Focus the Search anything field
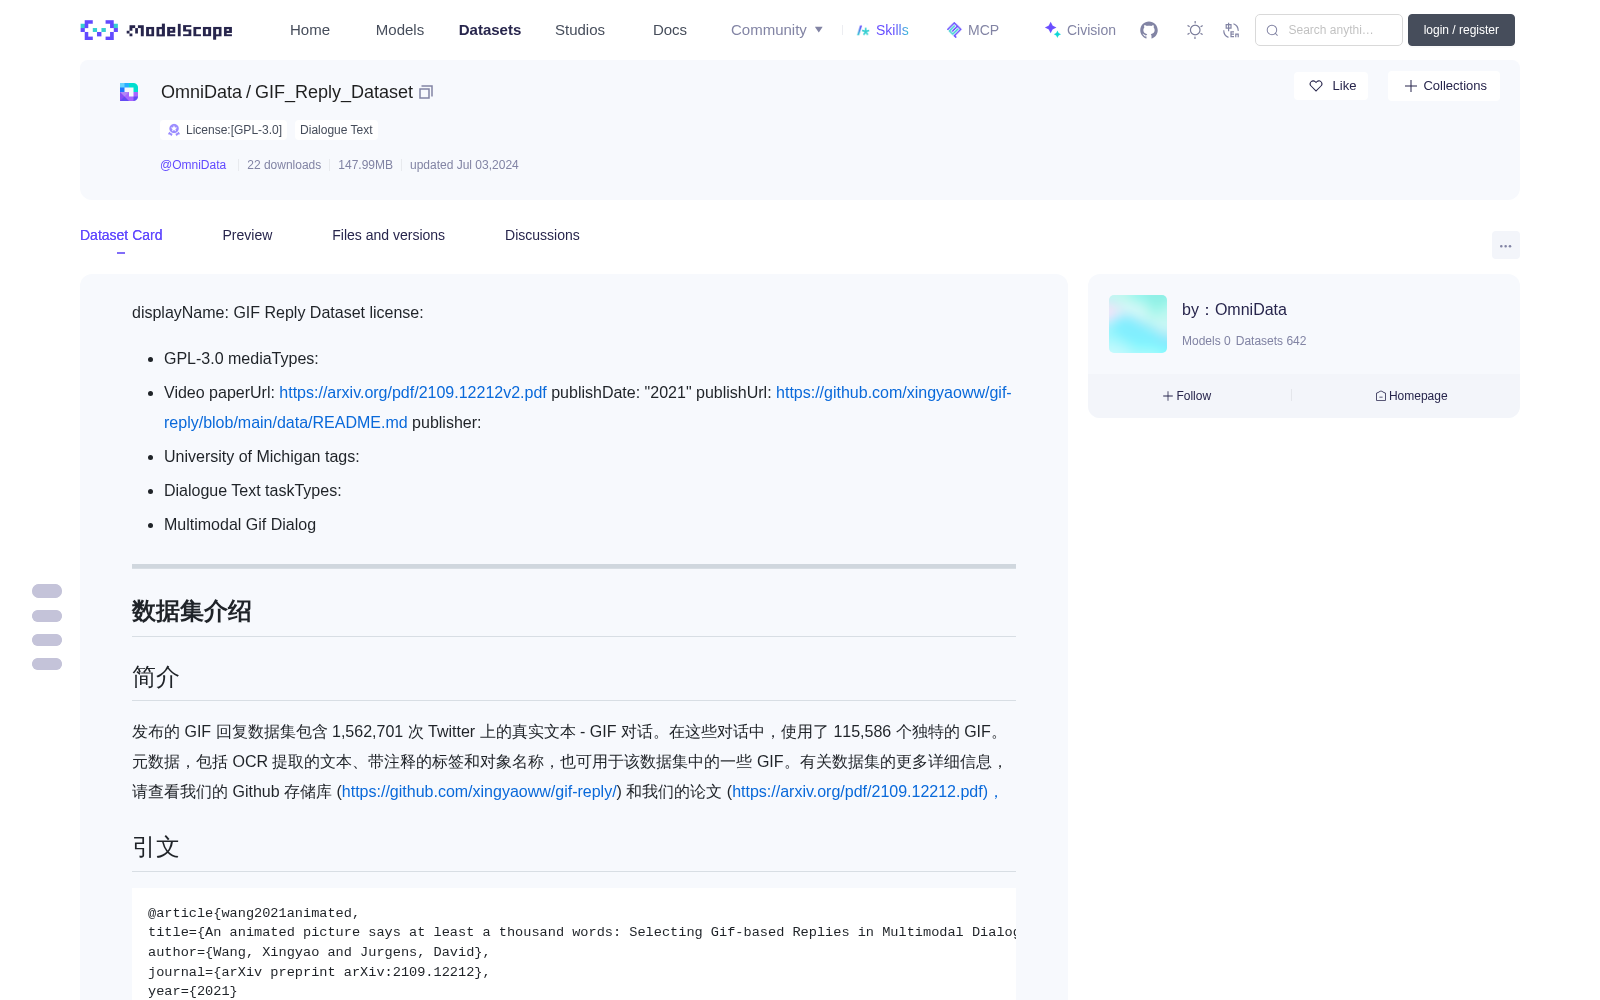This screenshot has height=1000, width=1600. (1329, 30)
